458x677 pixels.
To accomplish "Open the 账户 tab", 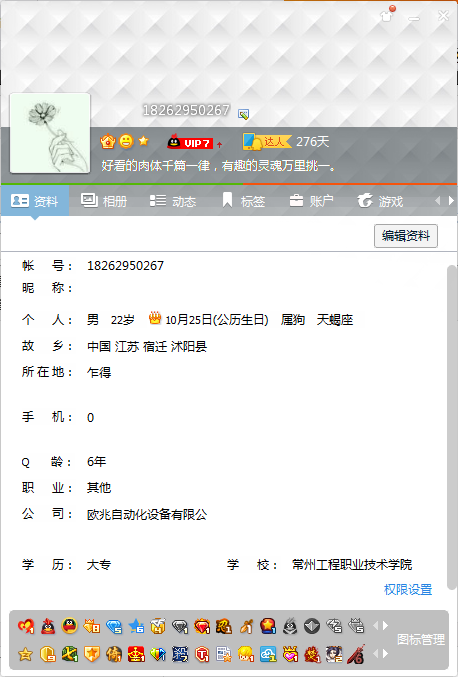I will [311, 201].
